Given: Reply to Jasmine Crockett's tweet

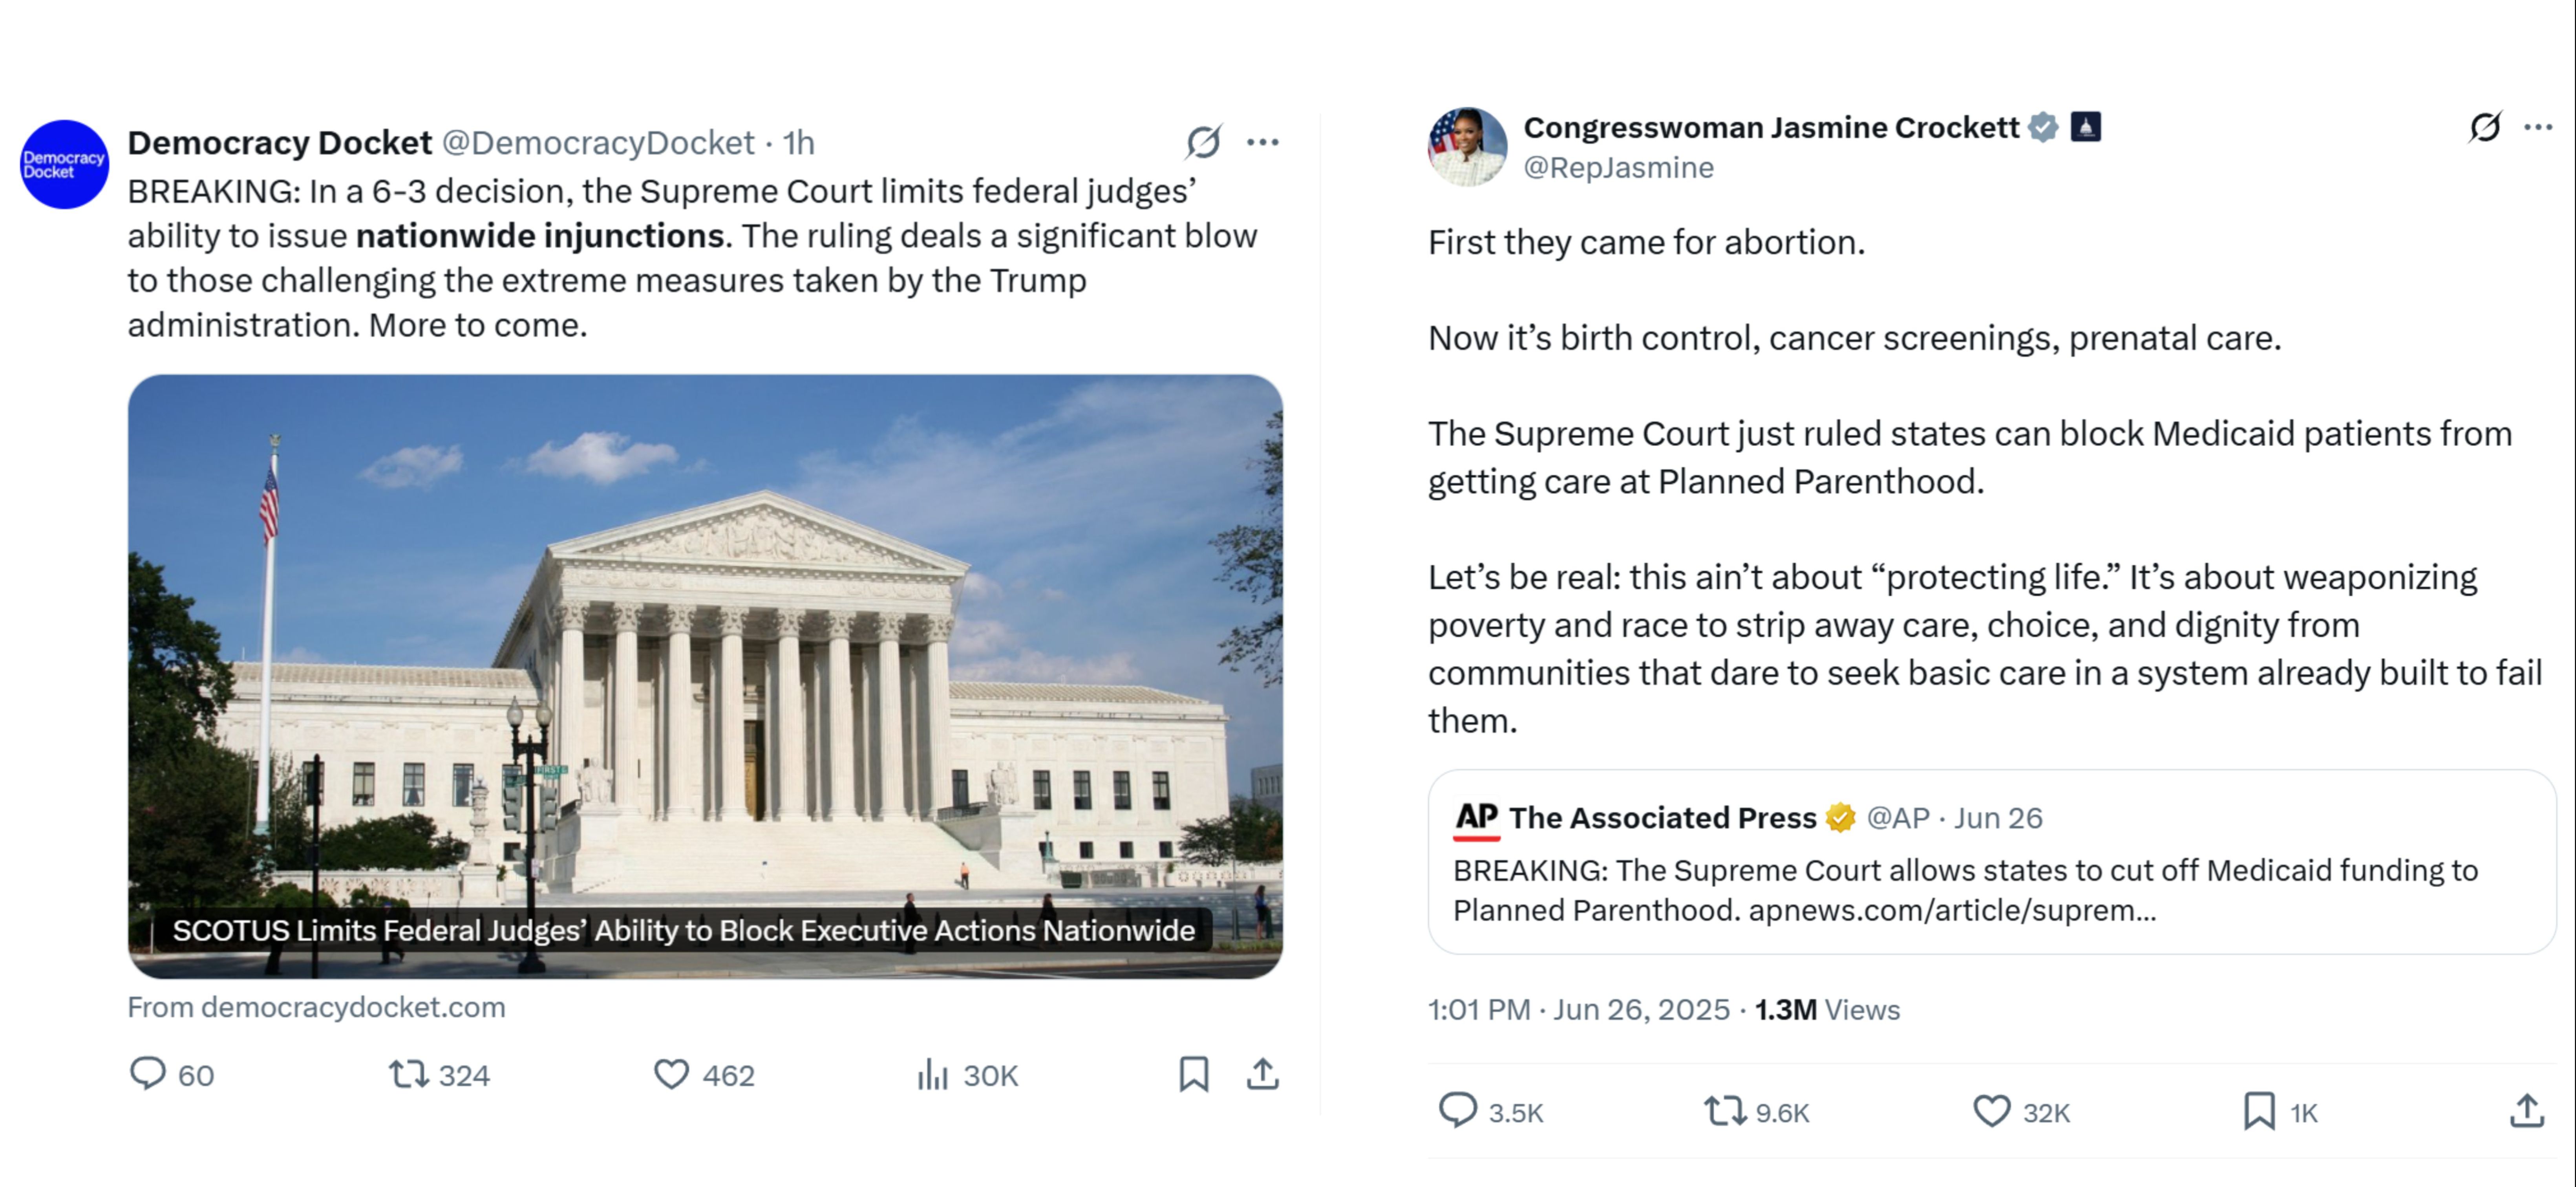Looking at the screenshot, I should [x=1457, y=1111].
